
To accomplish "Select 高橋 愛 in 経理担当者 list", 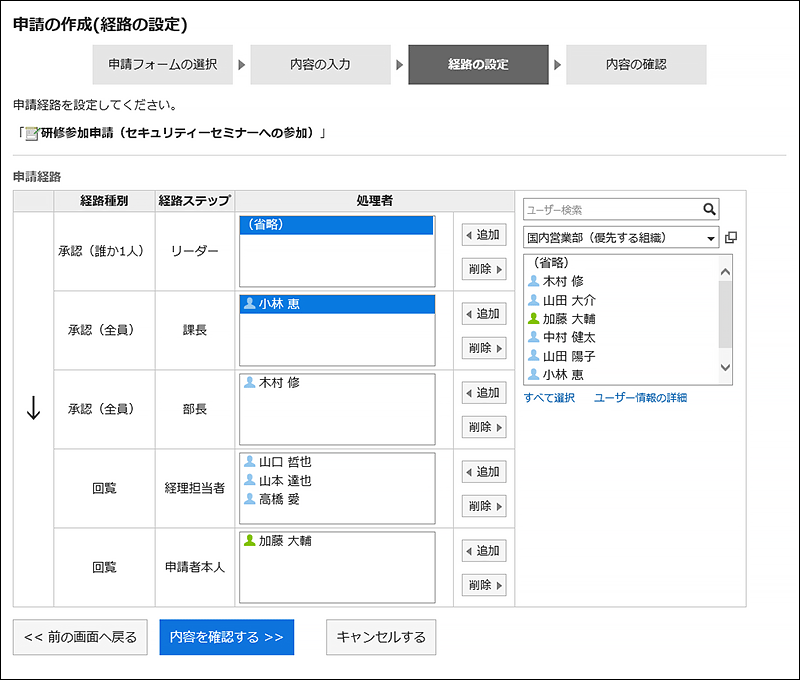I will [x=337, y=499].
